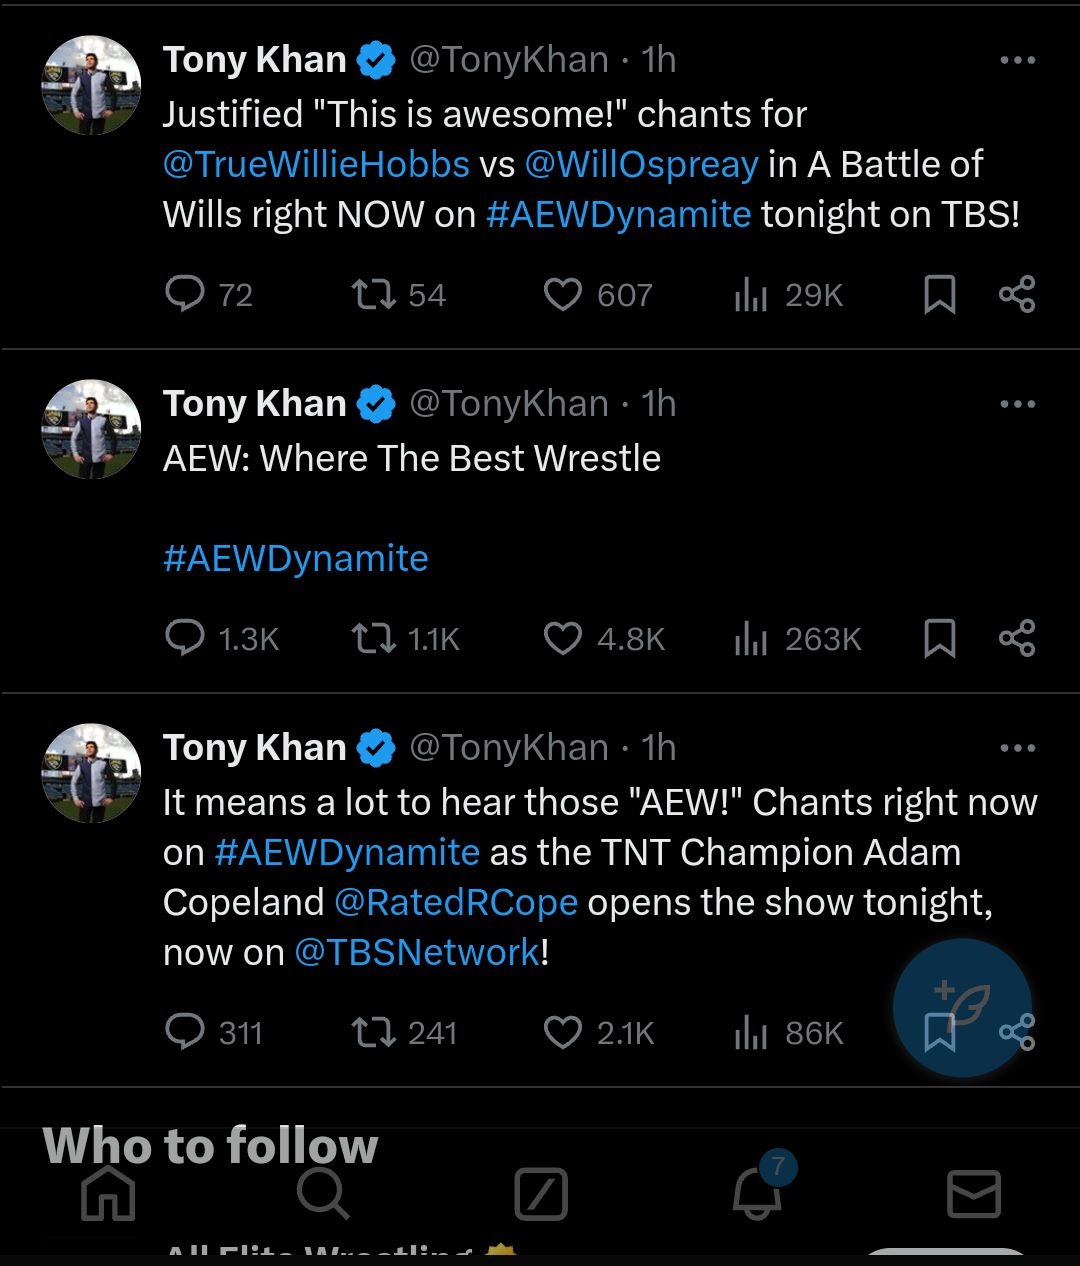Like the tweet with 607 likes
The width and height of the screenshot is (1080, 1266).
(x=563, y=295)
